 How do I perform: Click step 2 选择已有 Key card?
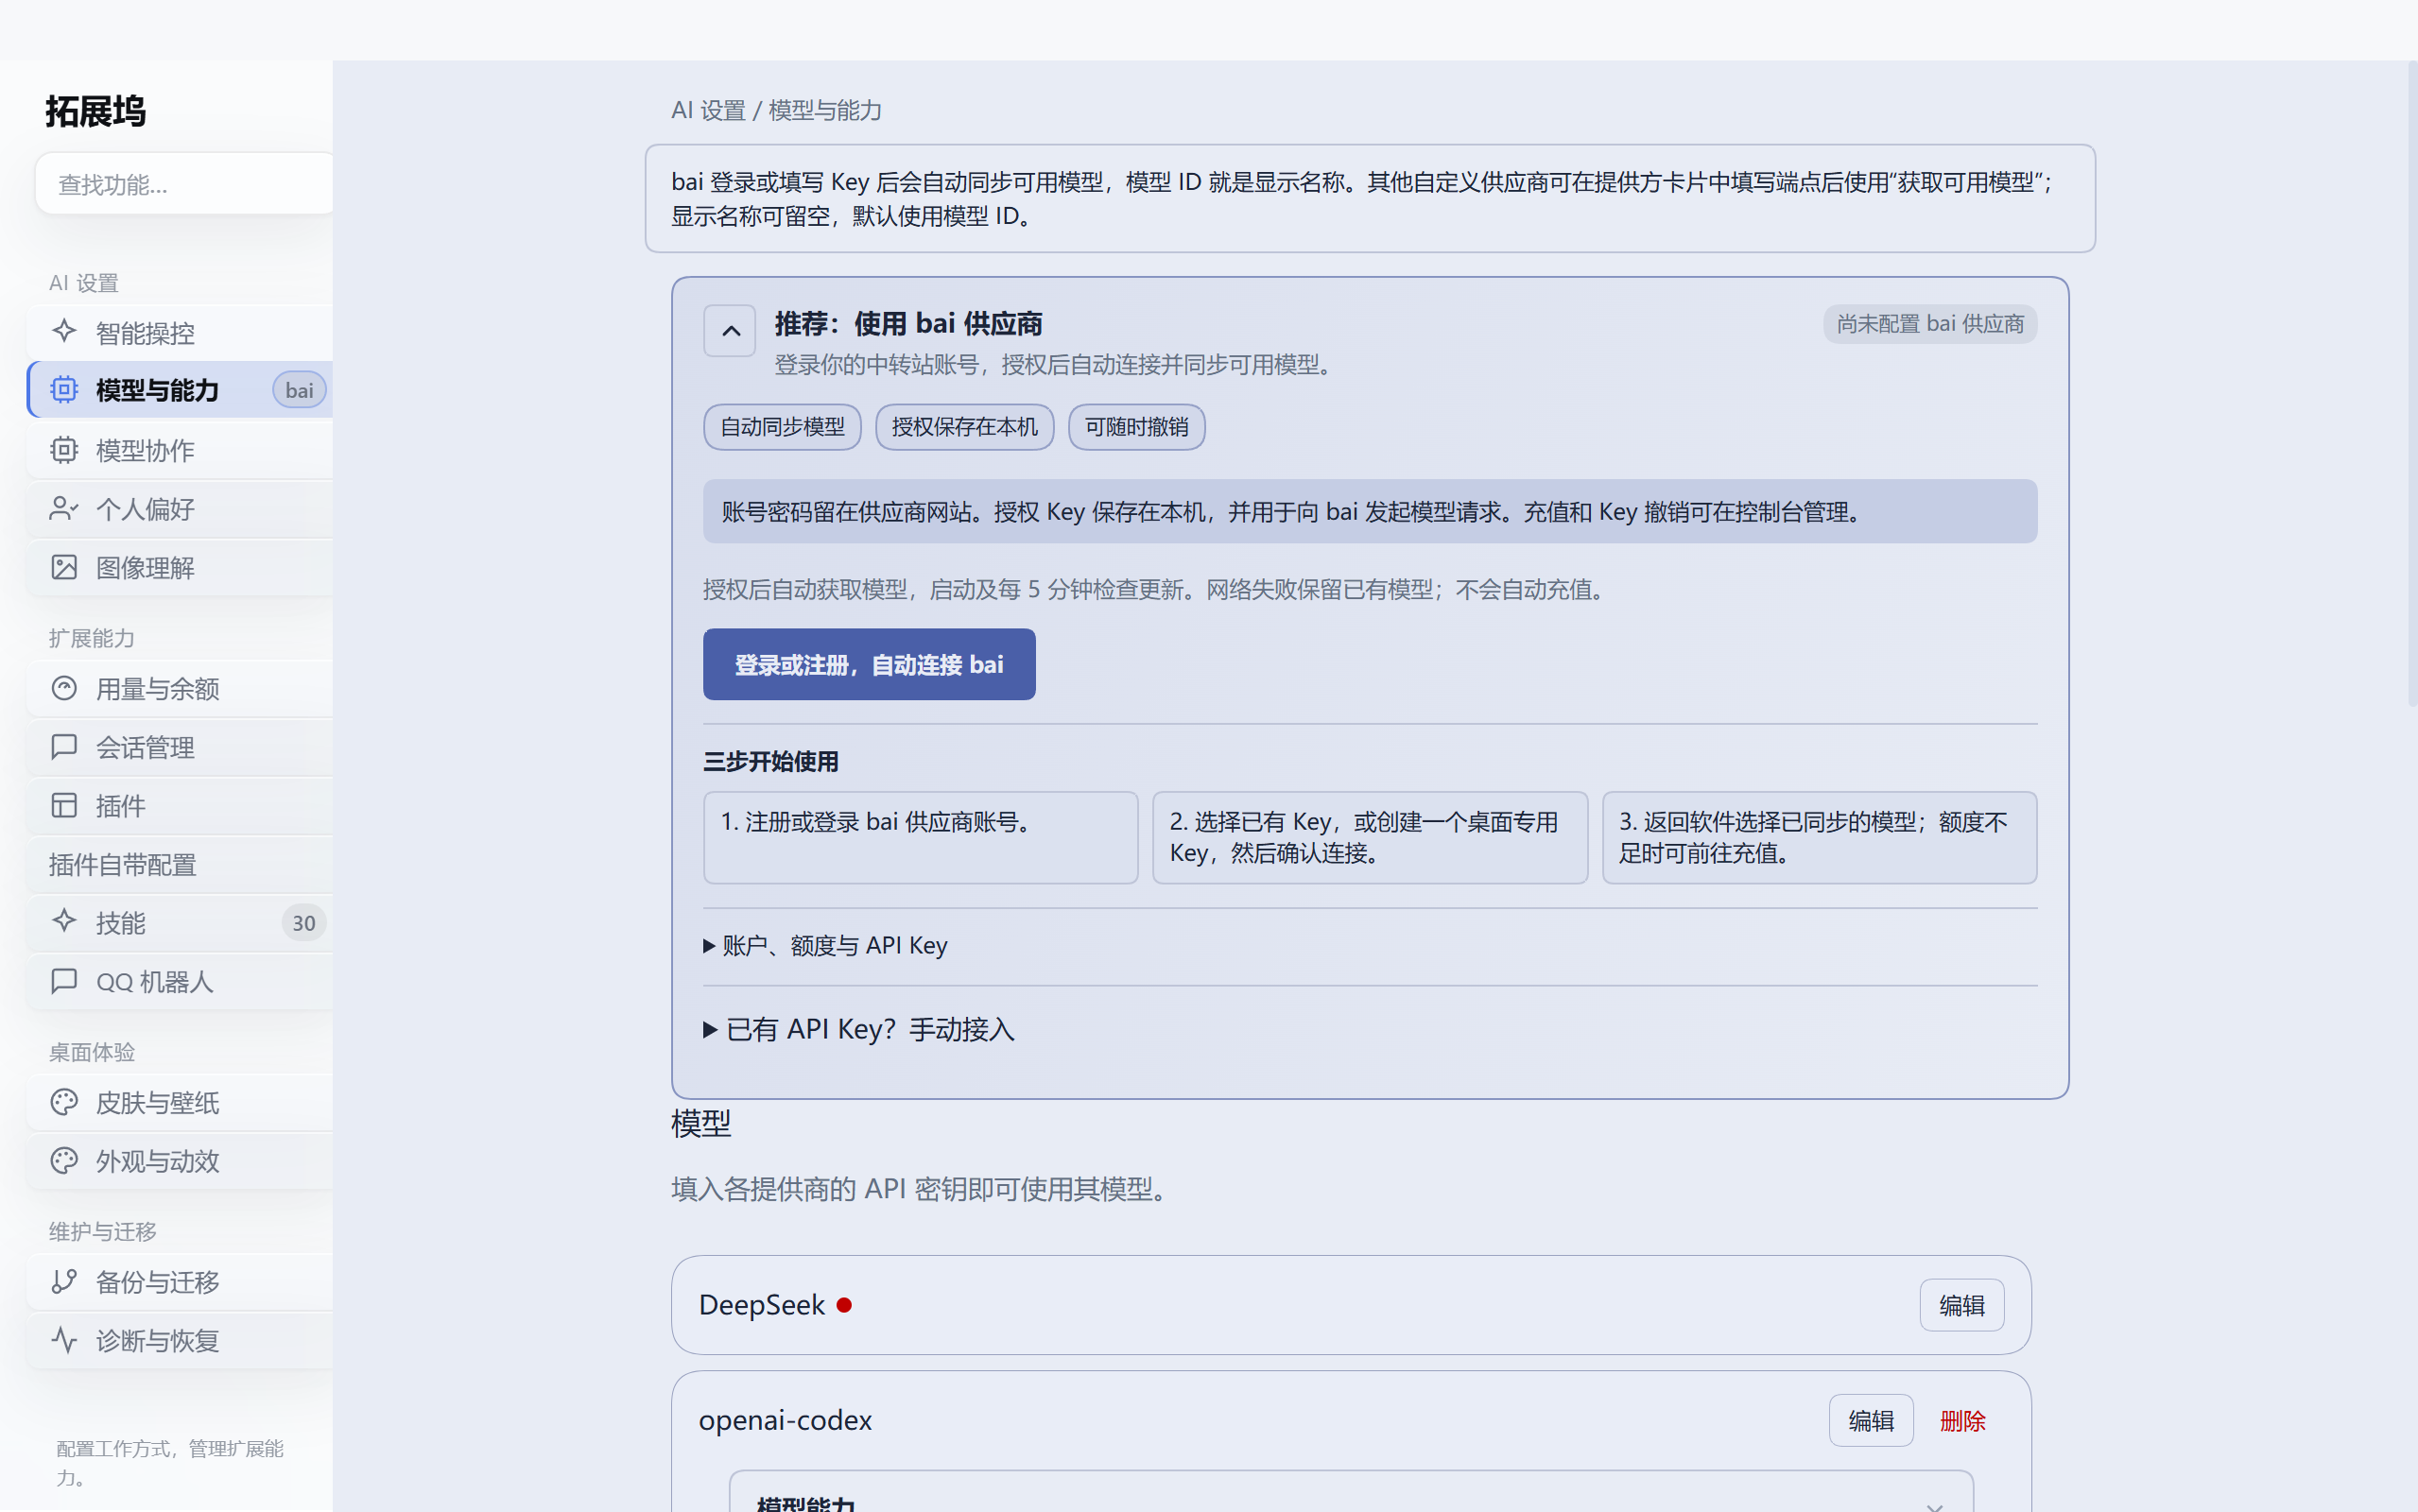click(x=1370, y=837)
